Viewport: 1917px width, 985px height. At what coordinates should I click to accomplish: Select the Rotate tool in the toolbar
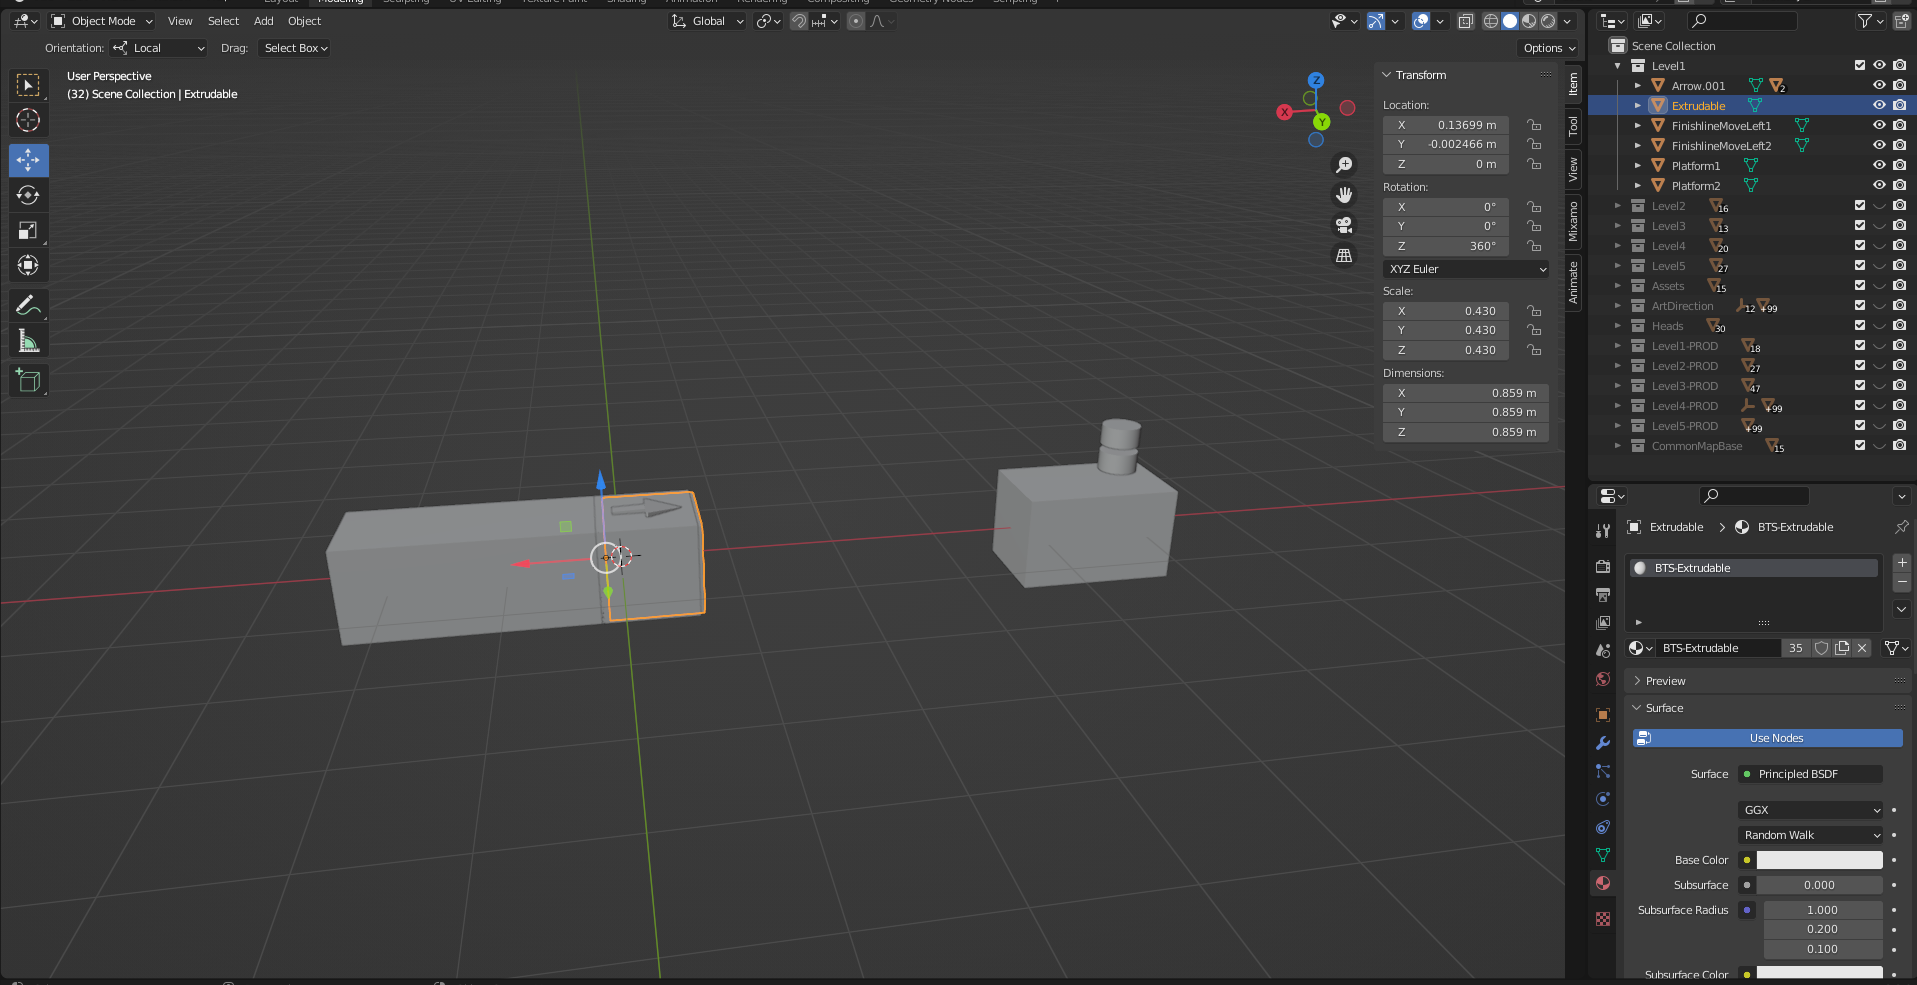point(28,196)
